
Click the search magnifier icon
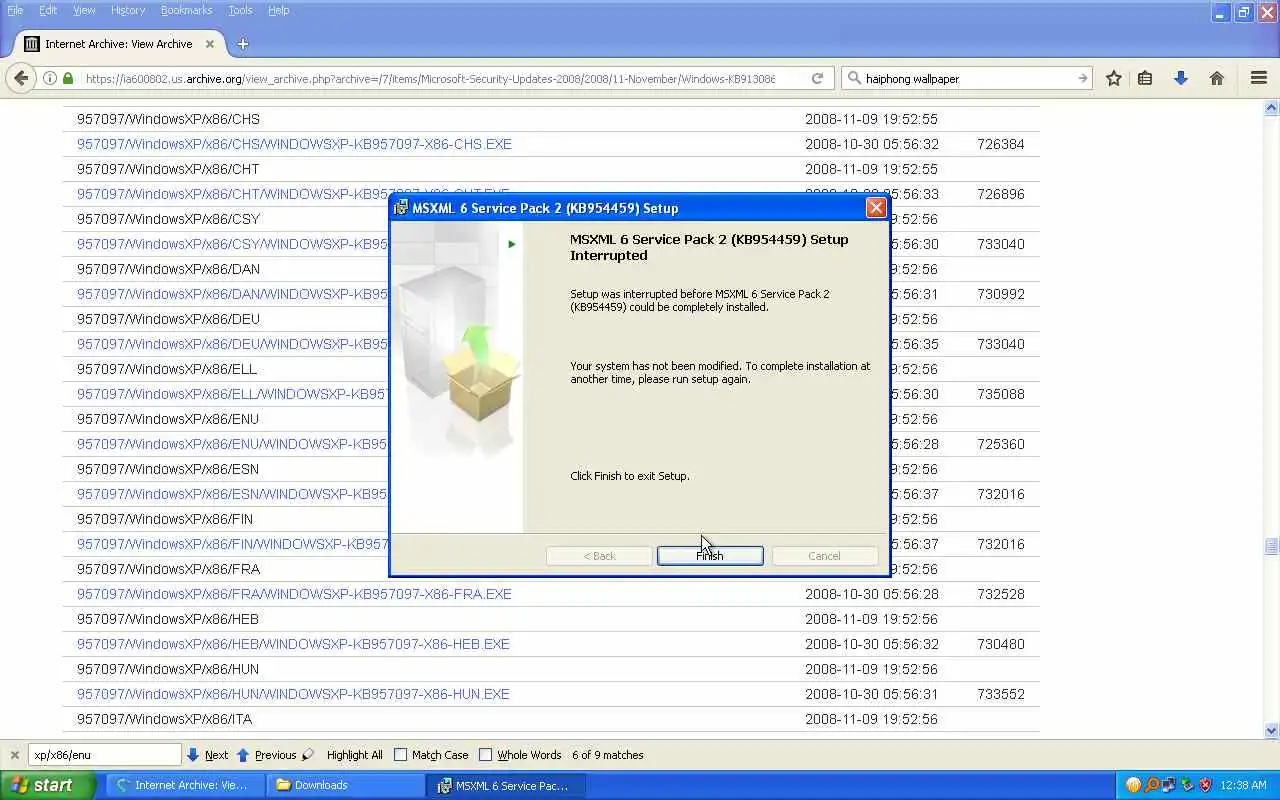[854, 78]
